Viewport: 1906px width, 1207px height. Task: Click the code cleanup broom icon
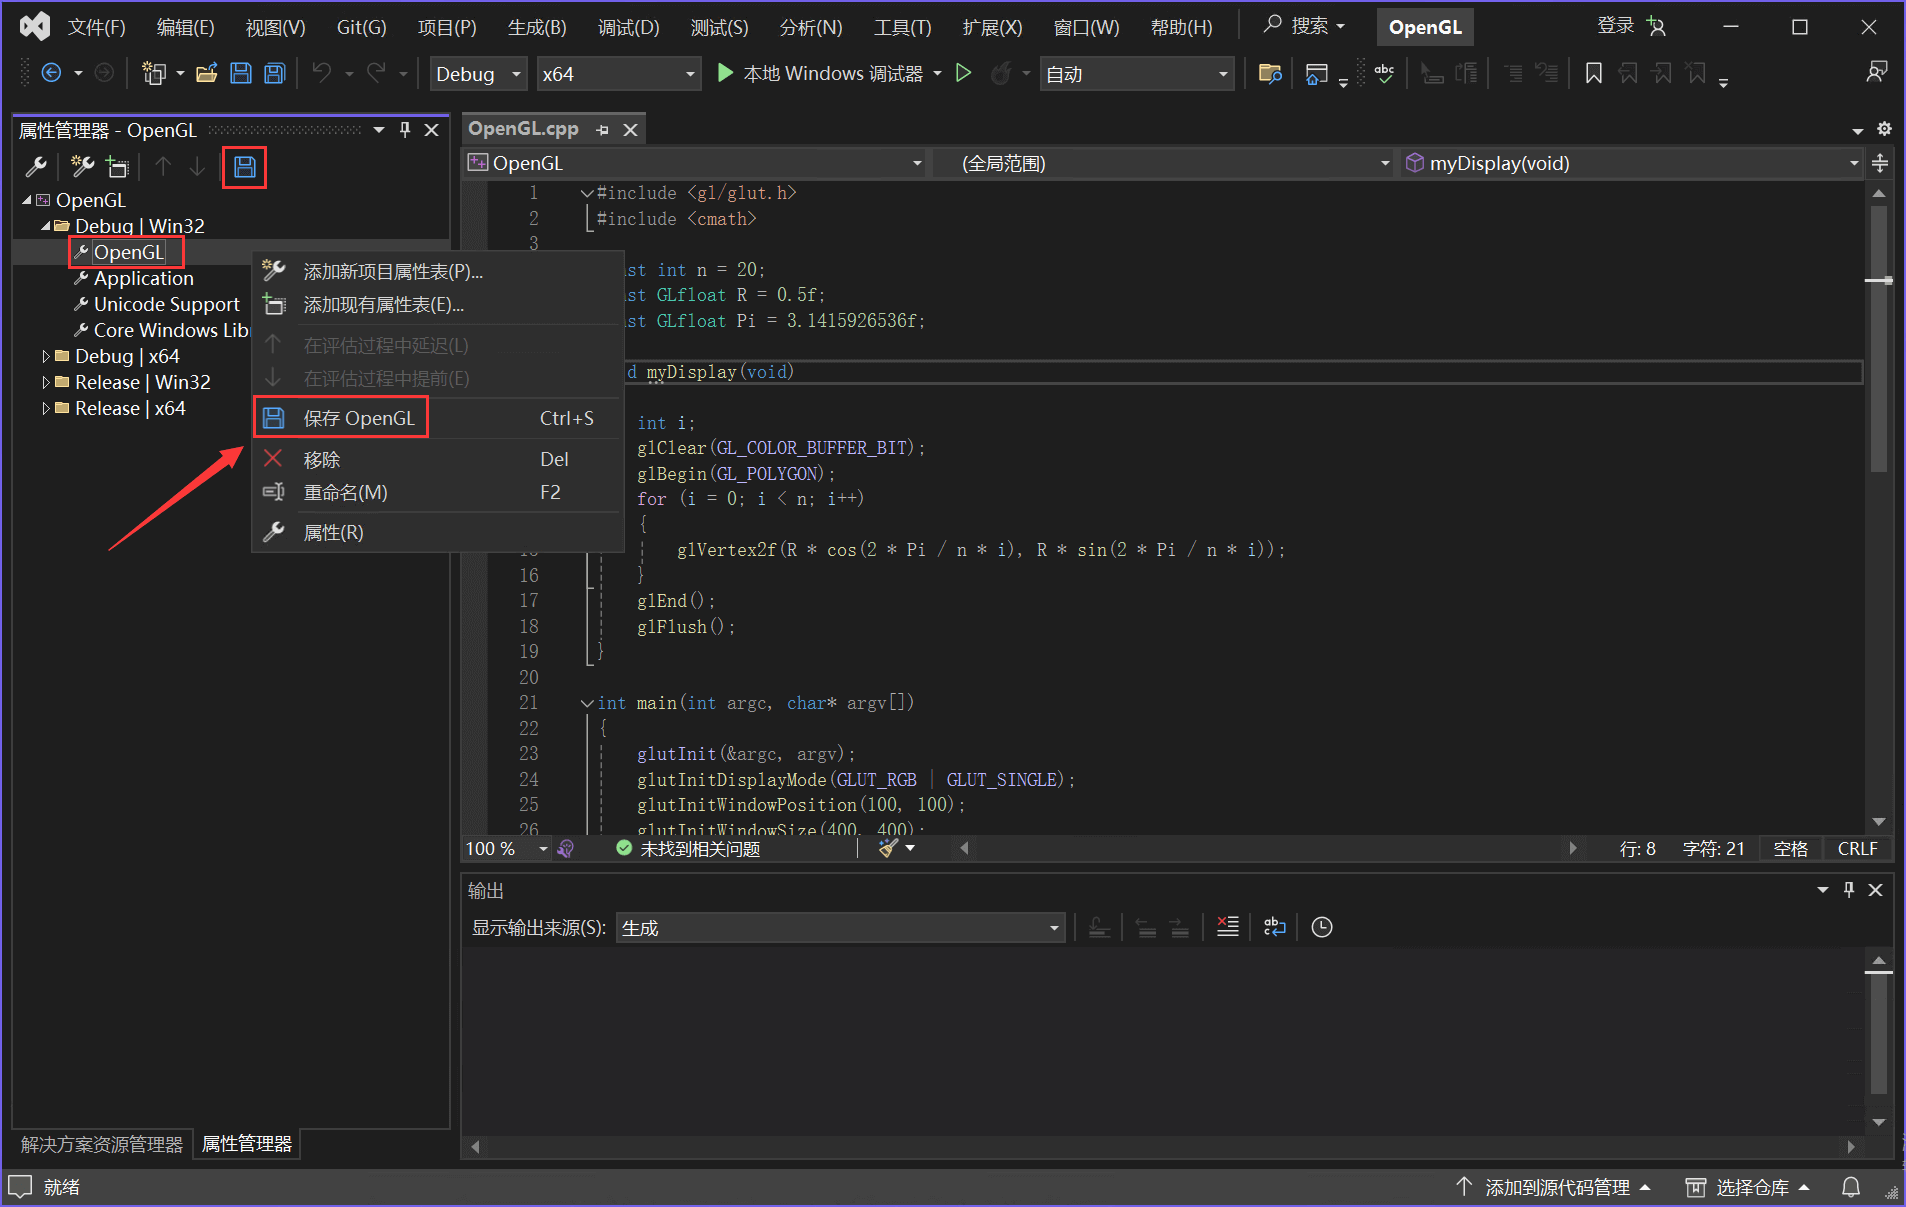888,848
